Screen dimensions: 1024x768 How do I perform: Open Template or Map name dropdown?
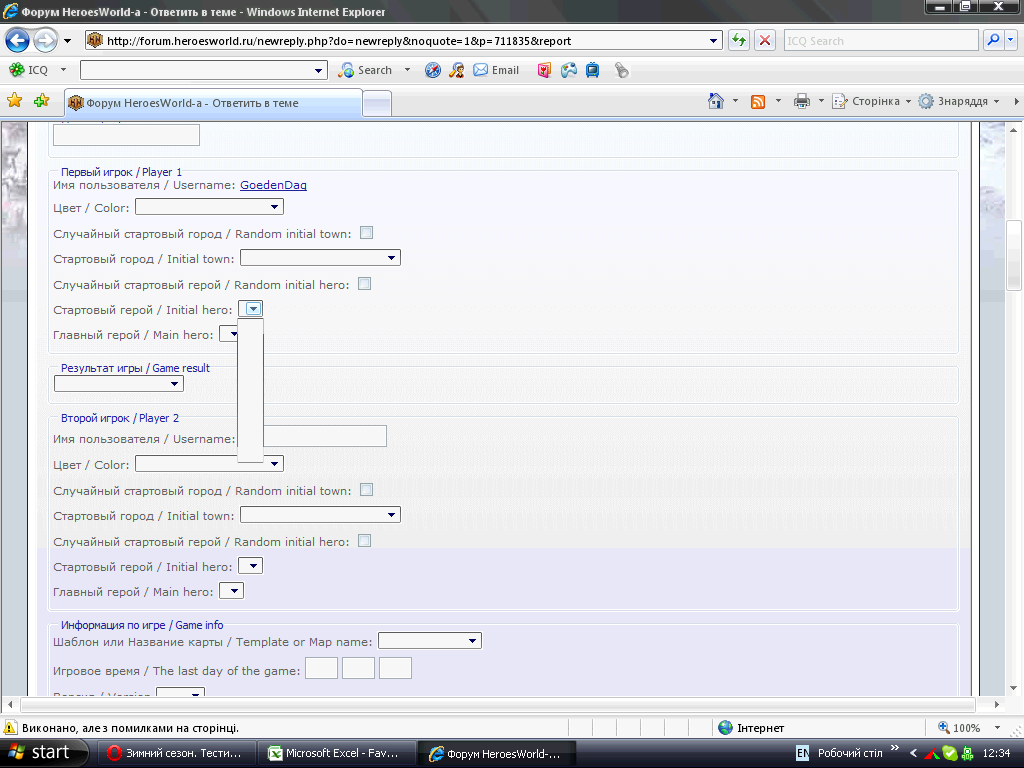[430, 641]
